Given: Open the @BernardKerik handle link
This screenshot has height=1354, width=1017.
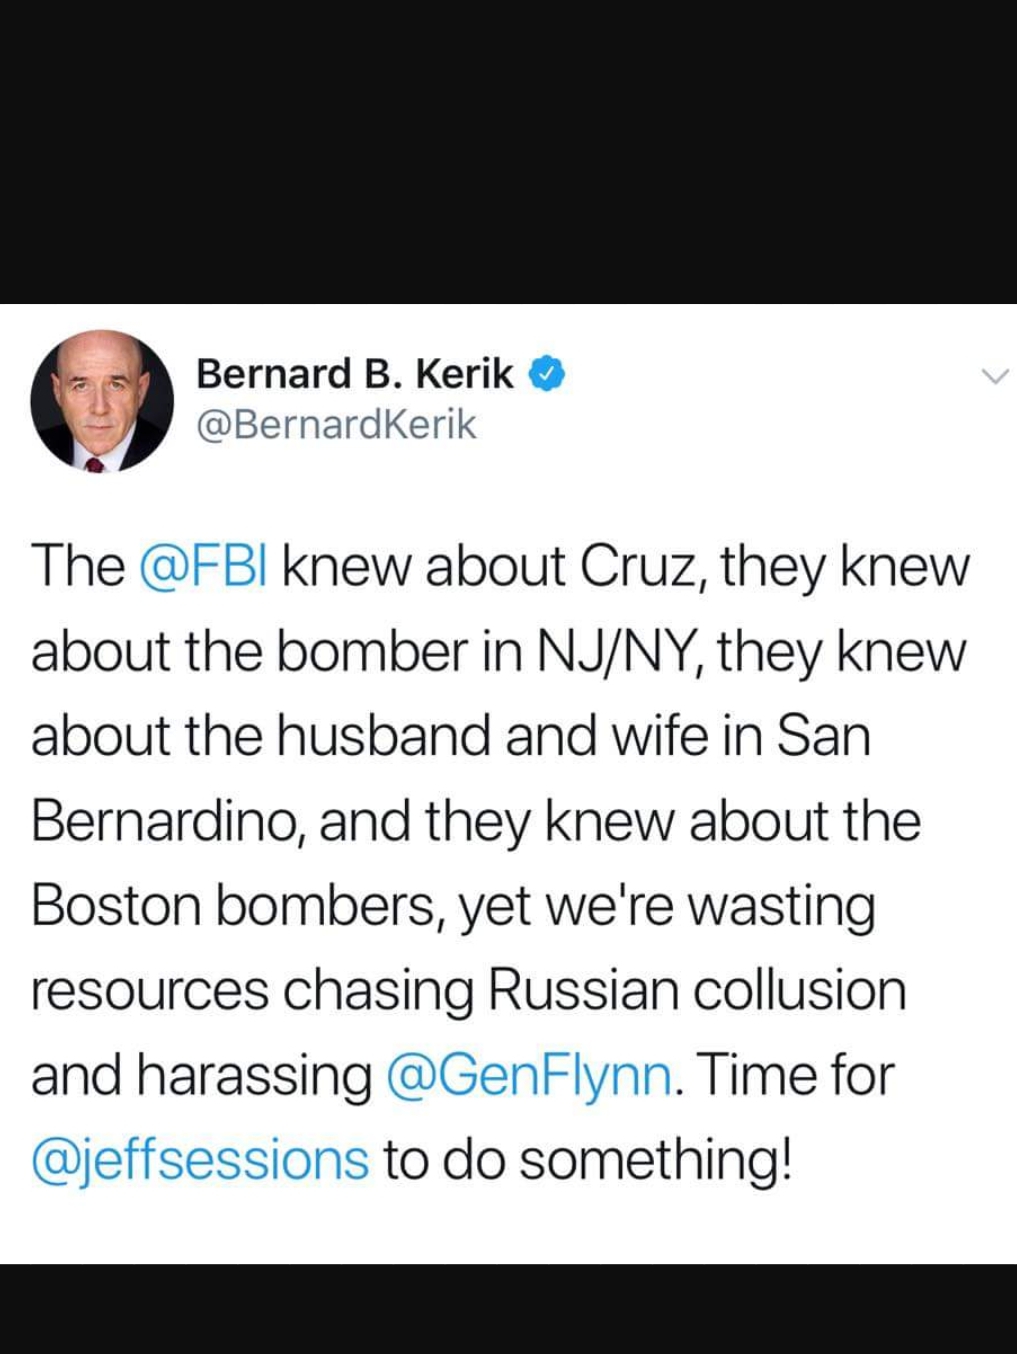Looking at the screenshot, I should click(x=336, y=425).
